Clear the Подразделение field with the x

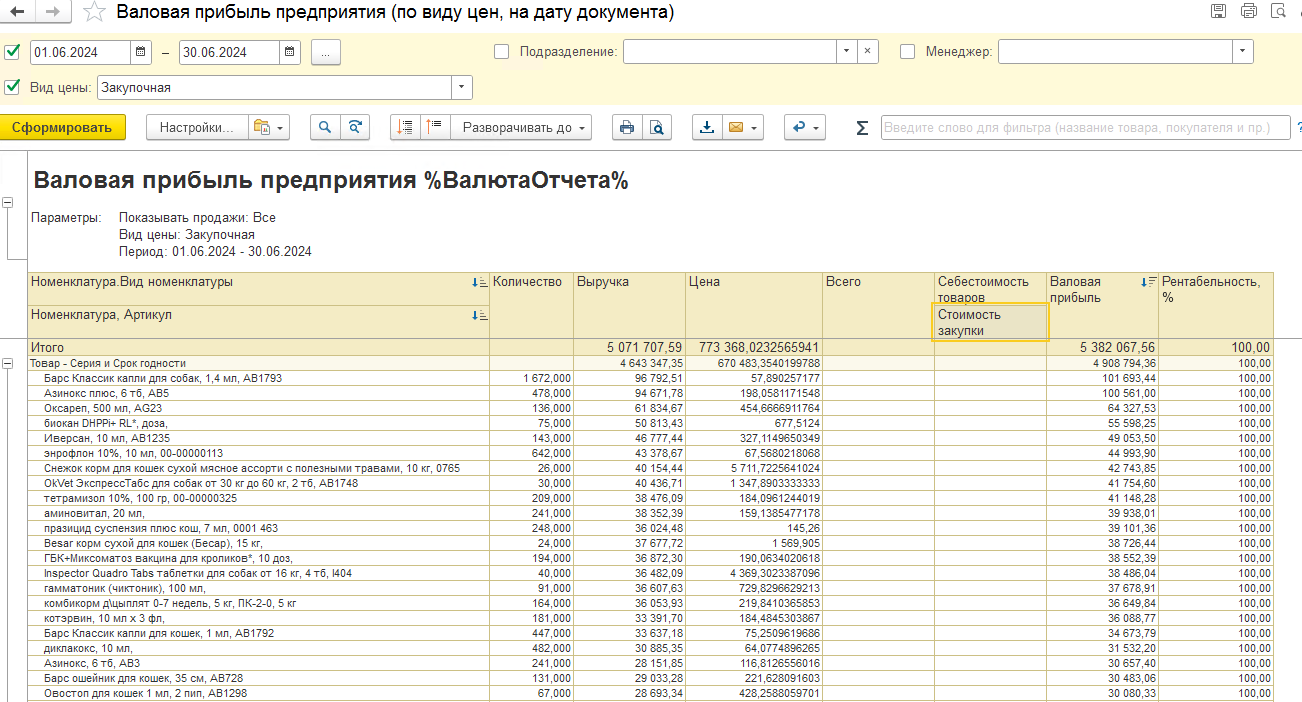[x=868, y=52]
